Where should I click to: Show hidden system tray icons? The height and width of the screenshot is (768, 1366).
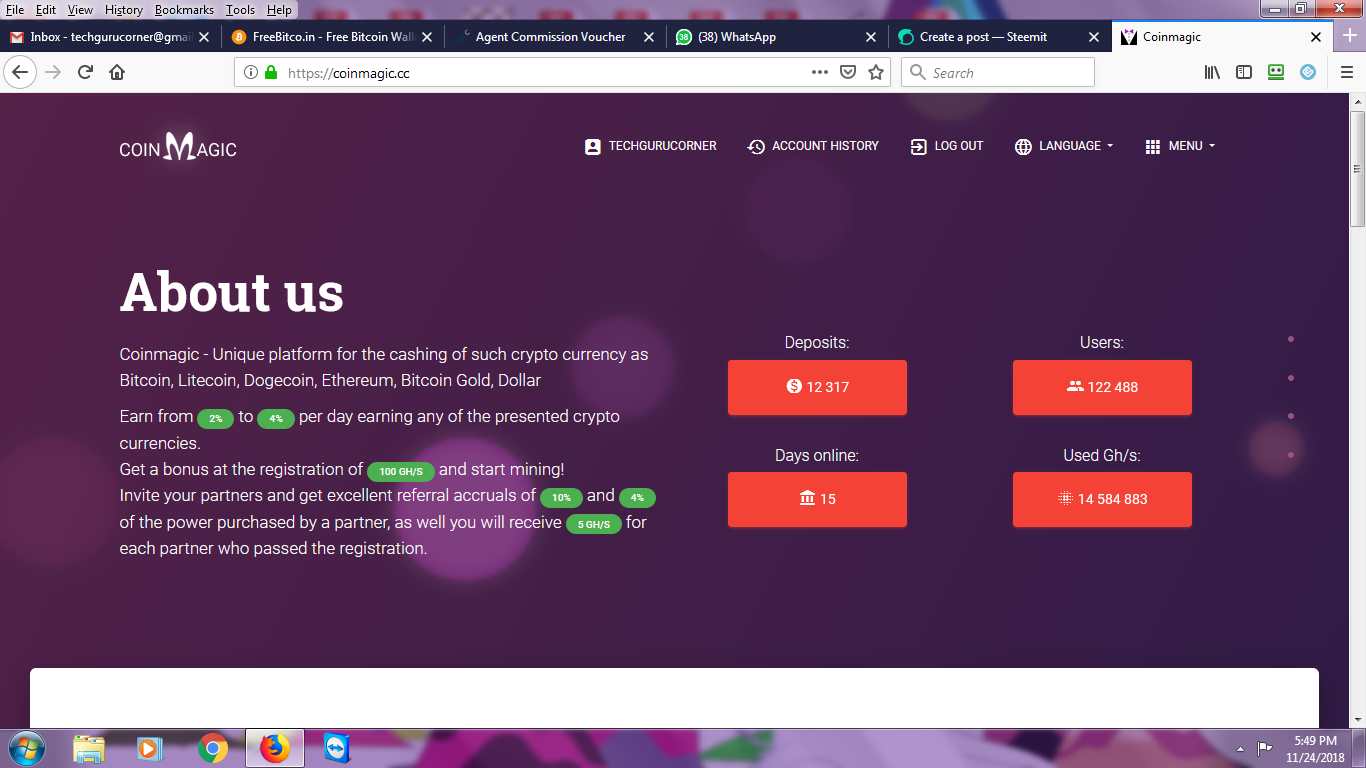tap(1241, 748)
